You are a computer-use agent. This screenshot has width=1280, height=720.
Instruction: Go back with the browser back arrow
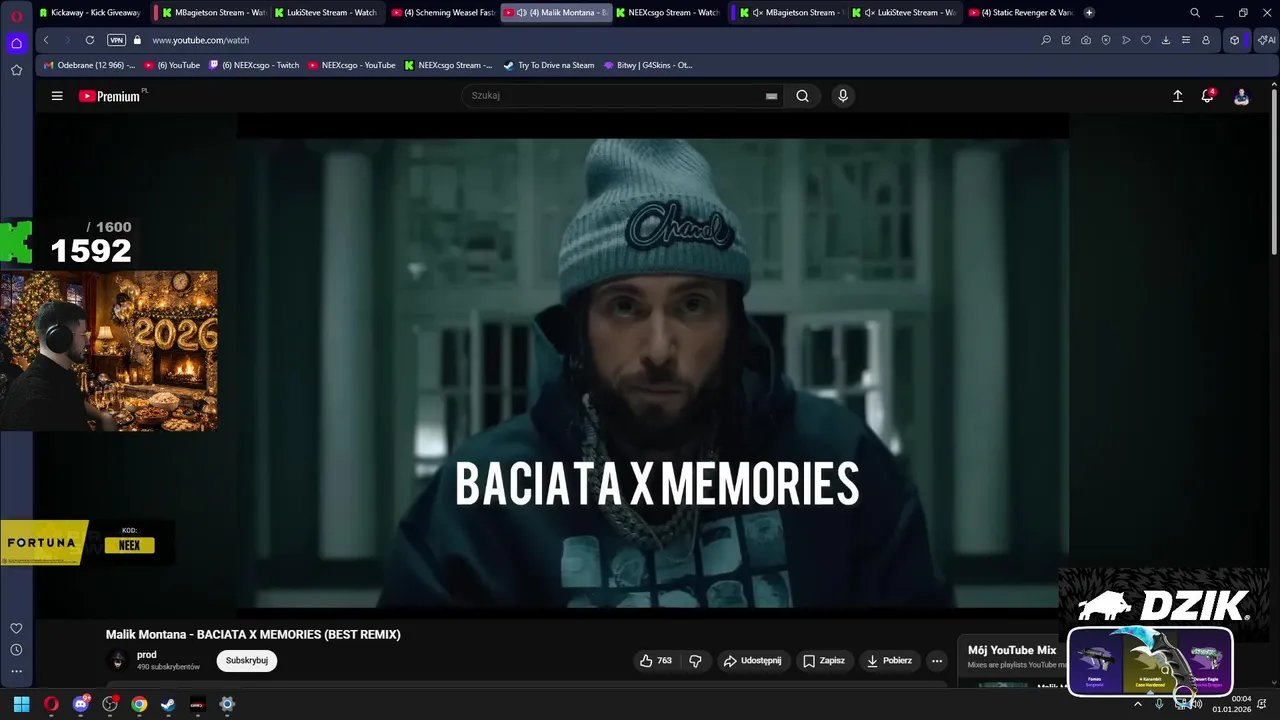46,40
